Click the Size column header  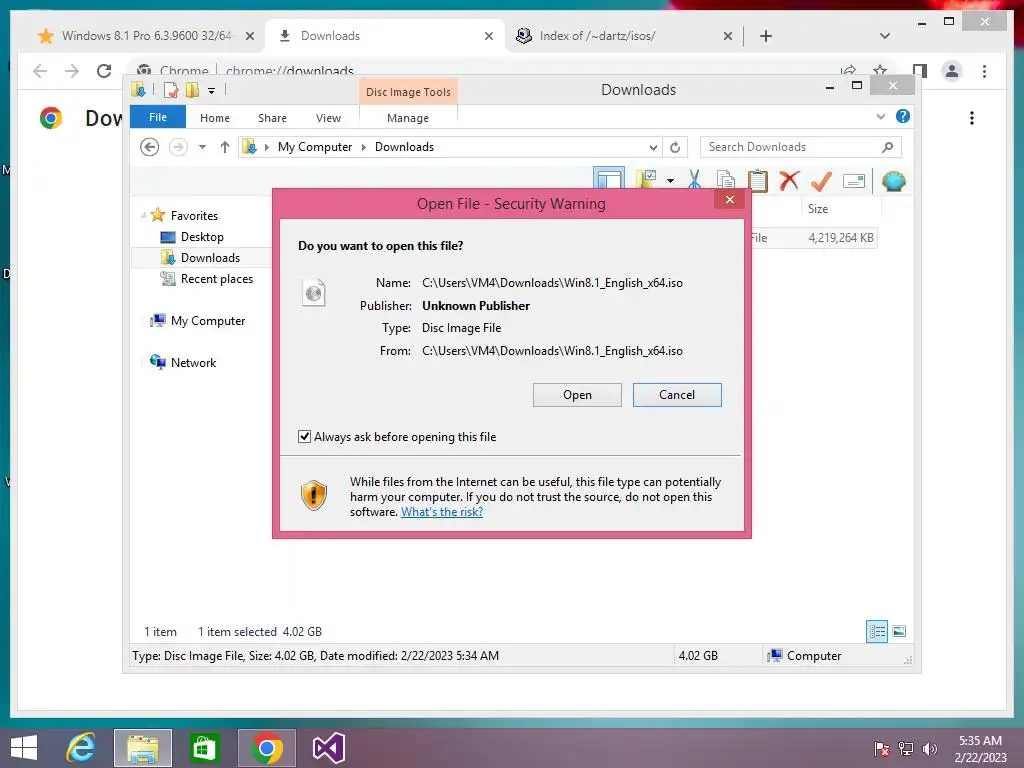point(818,208)
